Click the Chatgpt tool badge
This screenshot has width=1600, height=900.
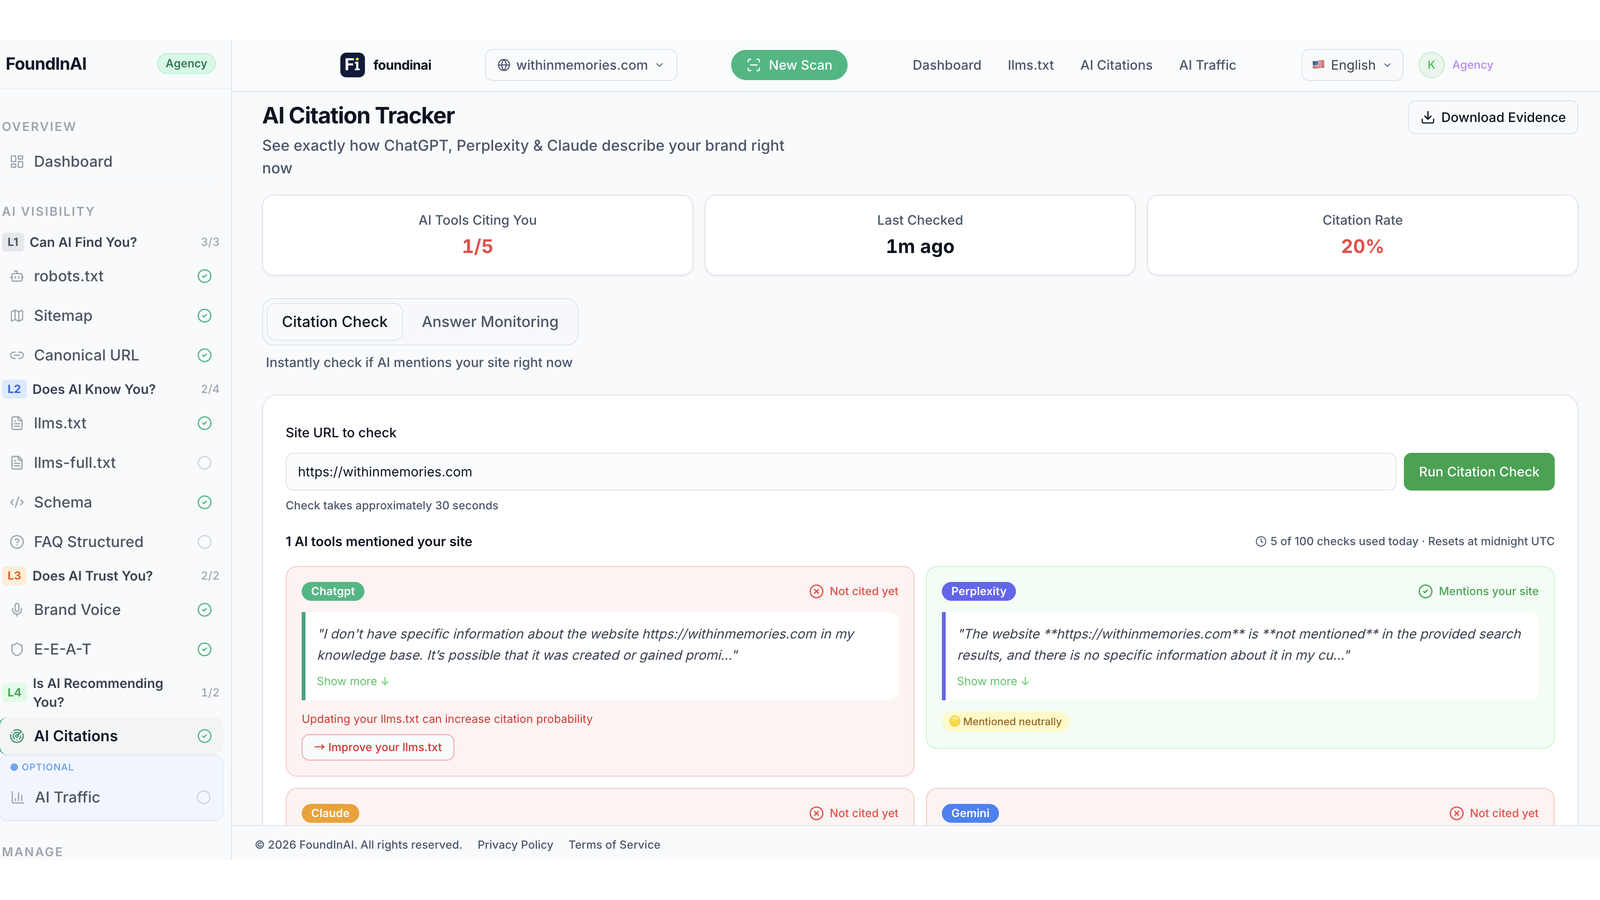[x=333, y=591]
